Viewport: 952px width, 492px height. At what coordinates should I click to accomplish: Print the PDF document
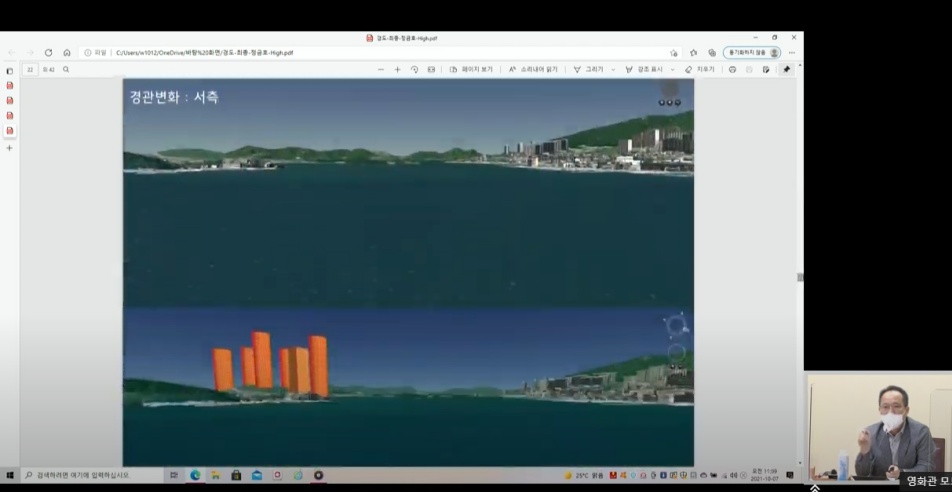pyautogui.click(x=733, y=70)
